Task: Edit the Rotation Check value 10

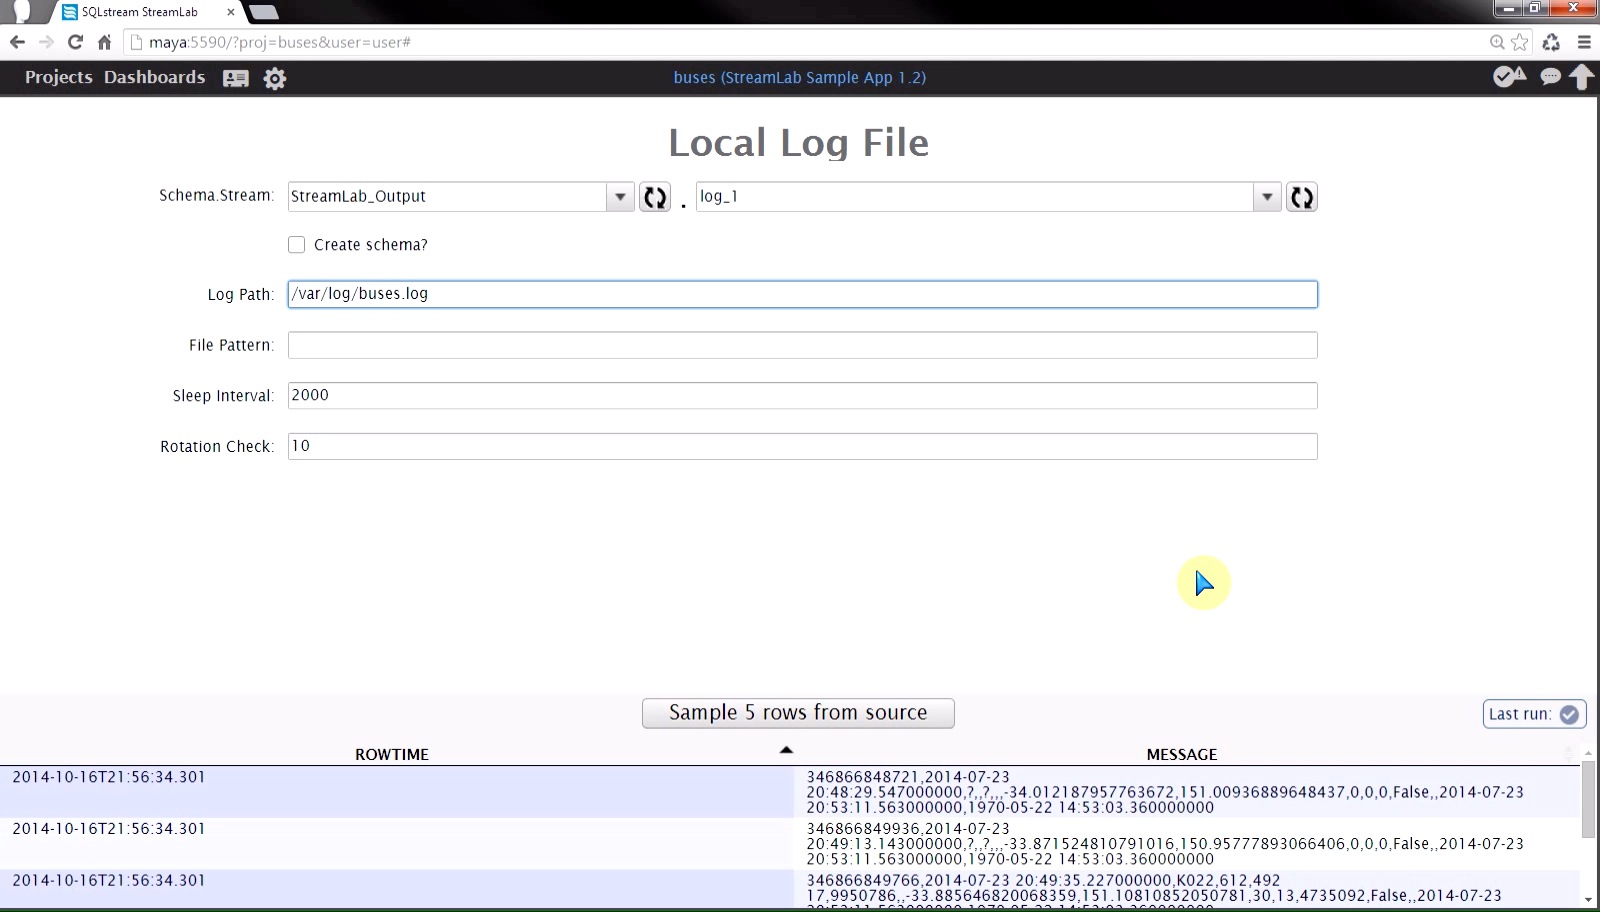Action: point(802,447)
